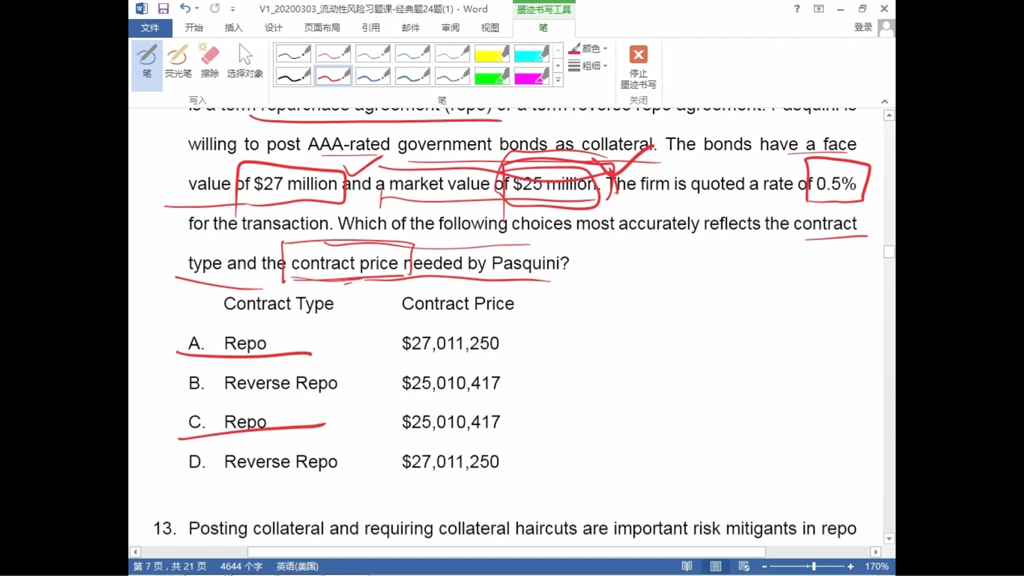Enable print layout view in status bar
Screen dimensions: 1024x576
tap(715, 567)
